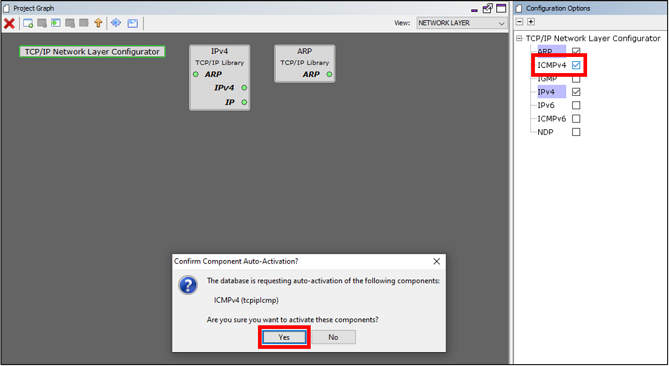Select the ICMPv4 tree item label

coord(552,65)
